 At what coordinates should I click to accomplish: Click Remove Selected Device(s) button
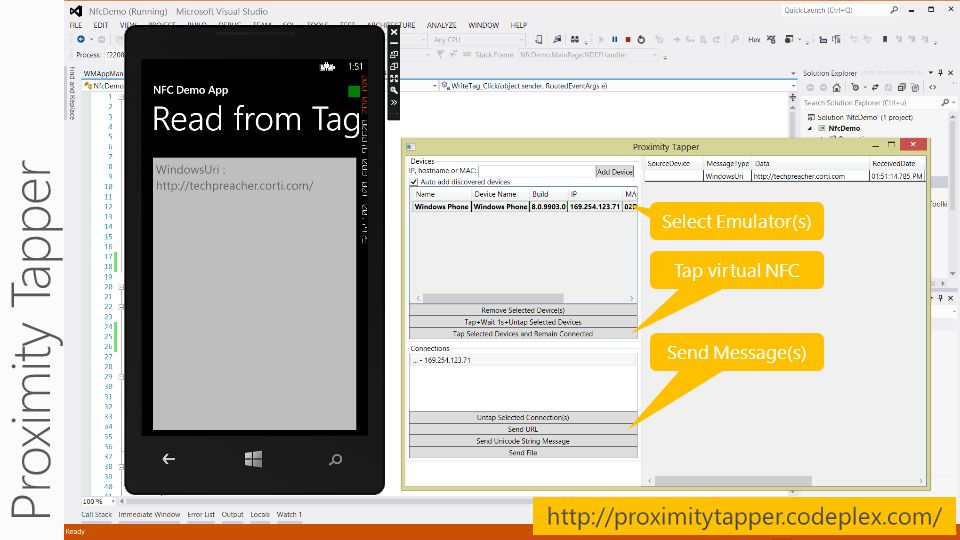[523, 310]
